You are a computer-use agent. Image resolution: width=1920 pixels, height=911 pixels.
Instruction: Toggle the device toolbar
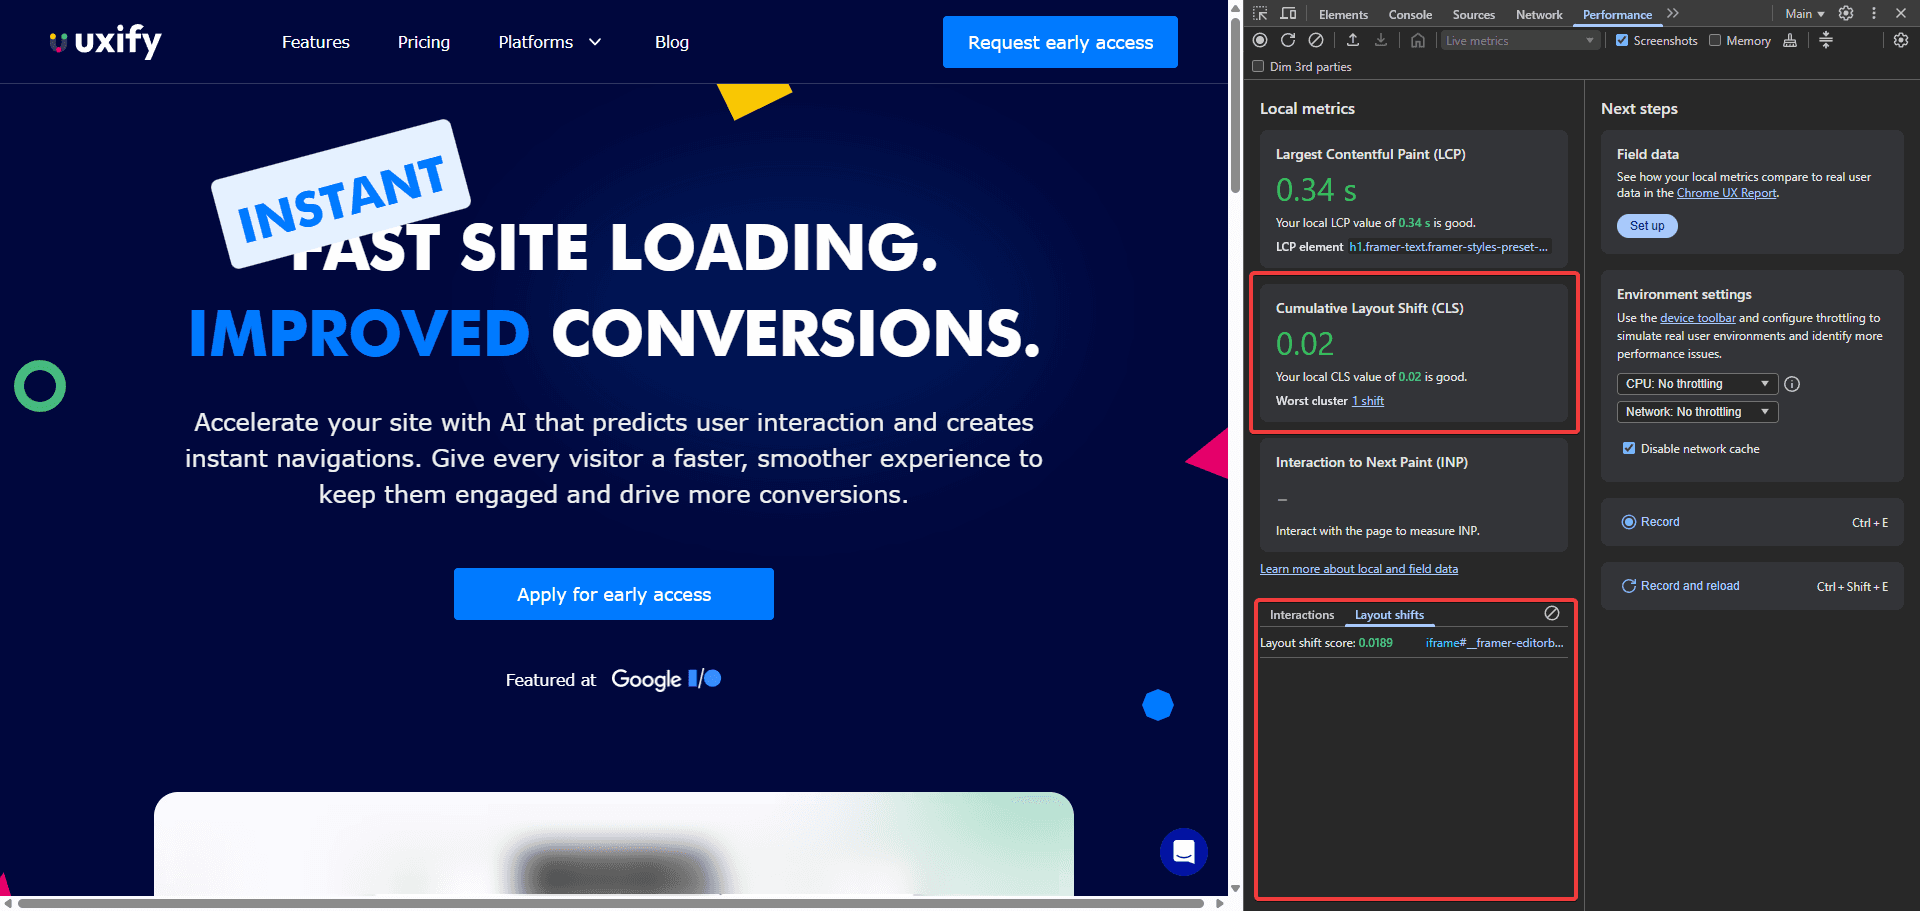(1288, 13)
